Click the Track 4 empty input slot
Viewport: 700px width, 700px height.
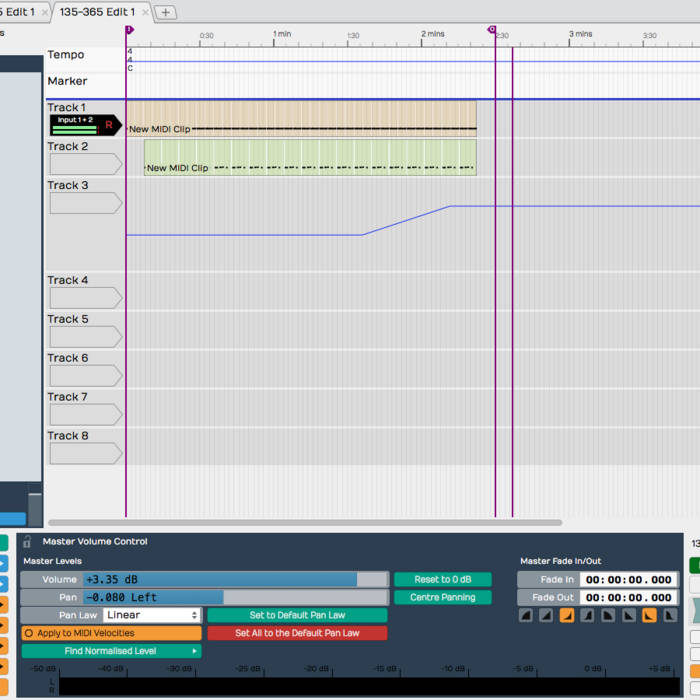click(x=83, y=298)
